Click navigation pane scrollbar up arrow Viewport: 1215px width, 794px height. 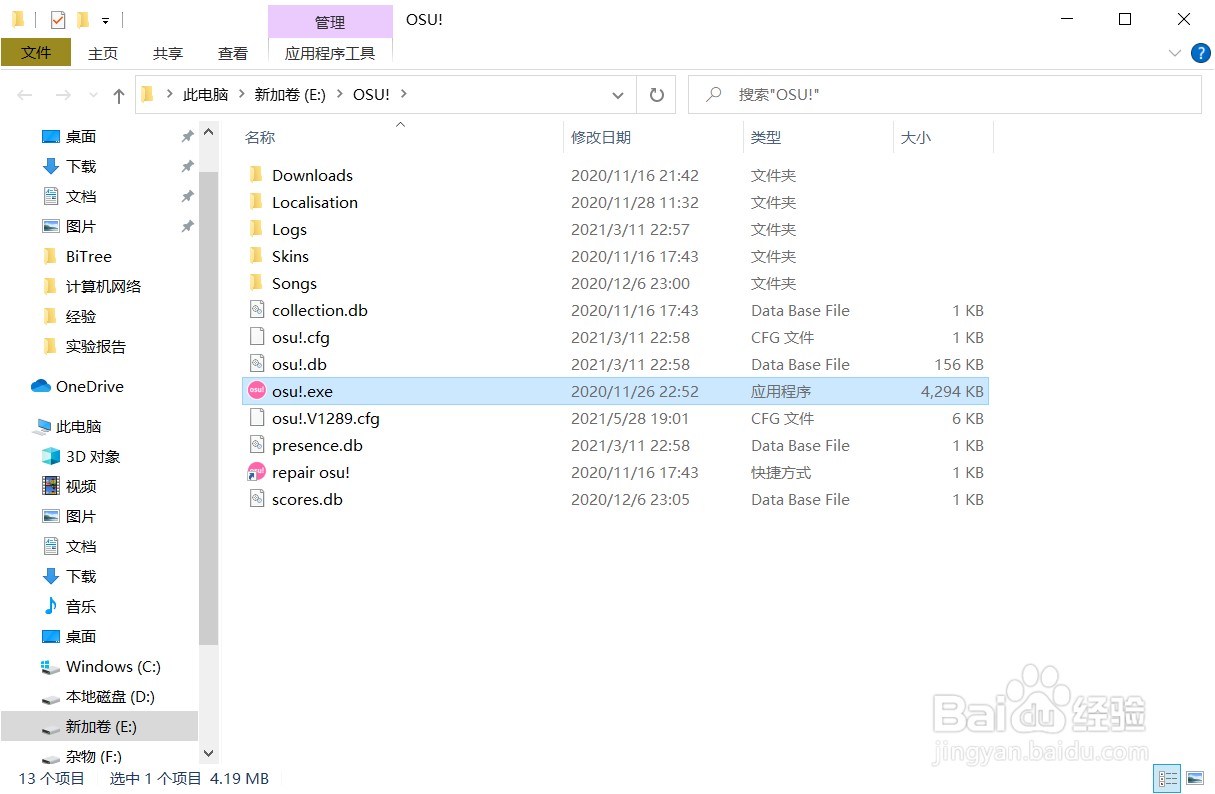(x=208, y=132)
